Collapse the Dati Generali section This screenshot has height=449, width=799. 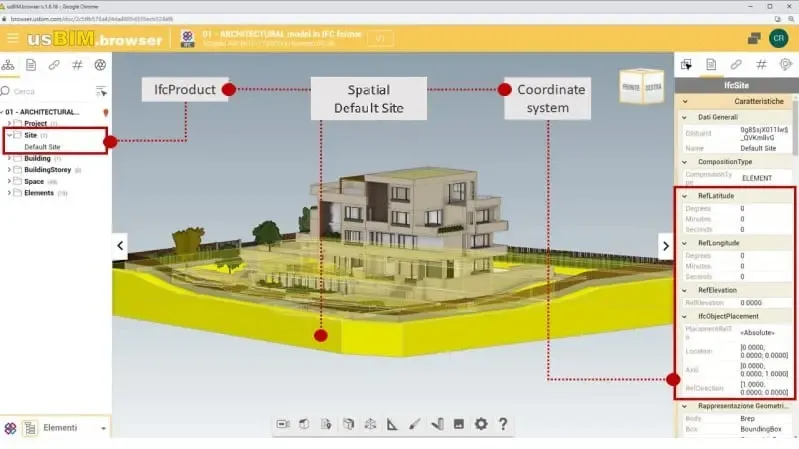(685, 118)
